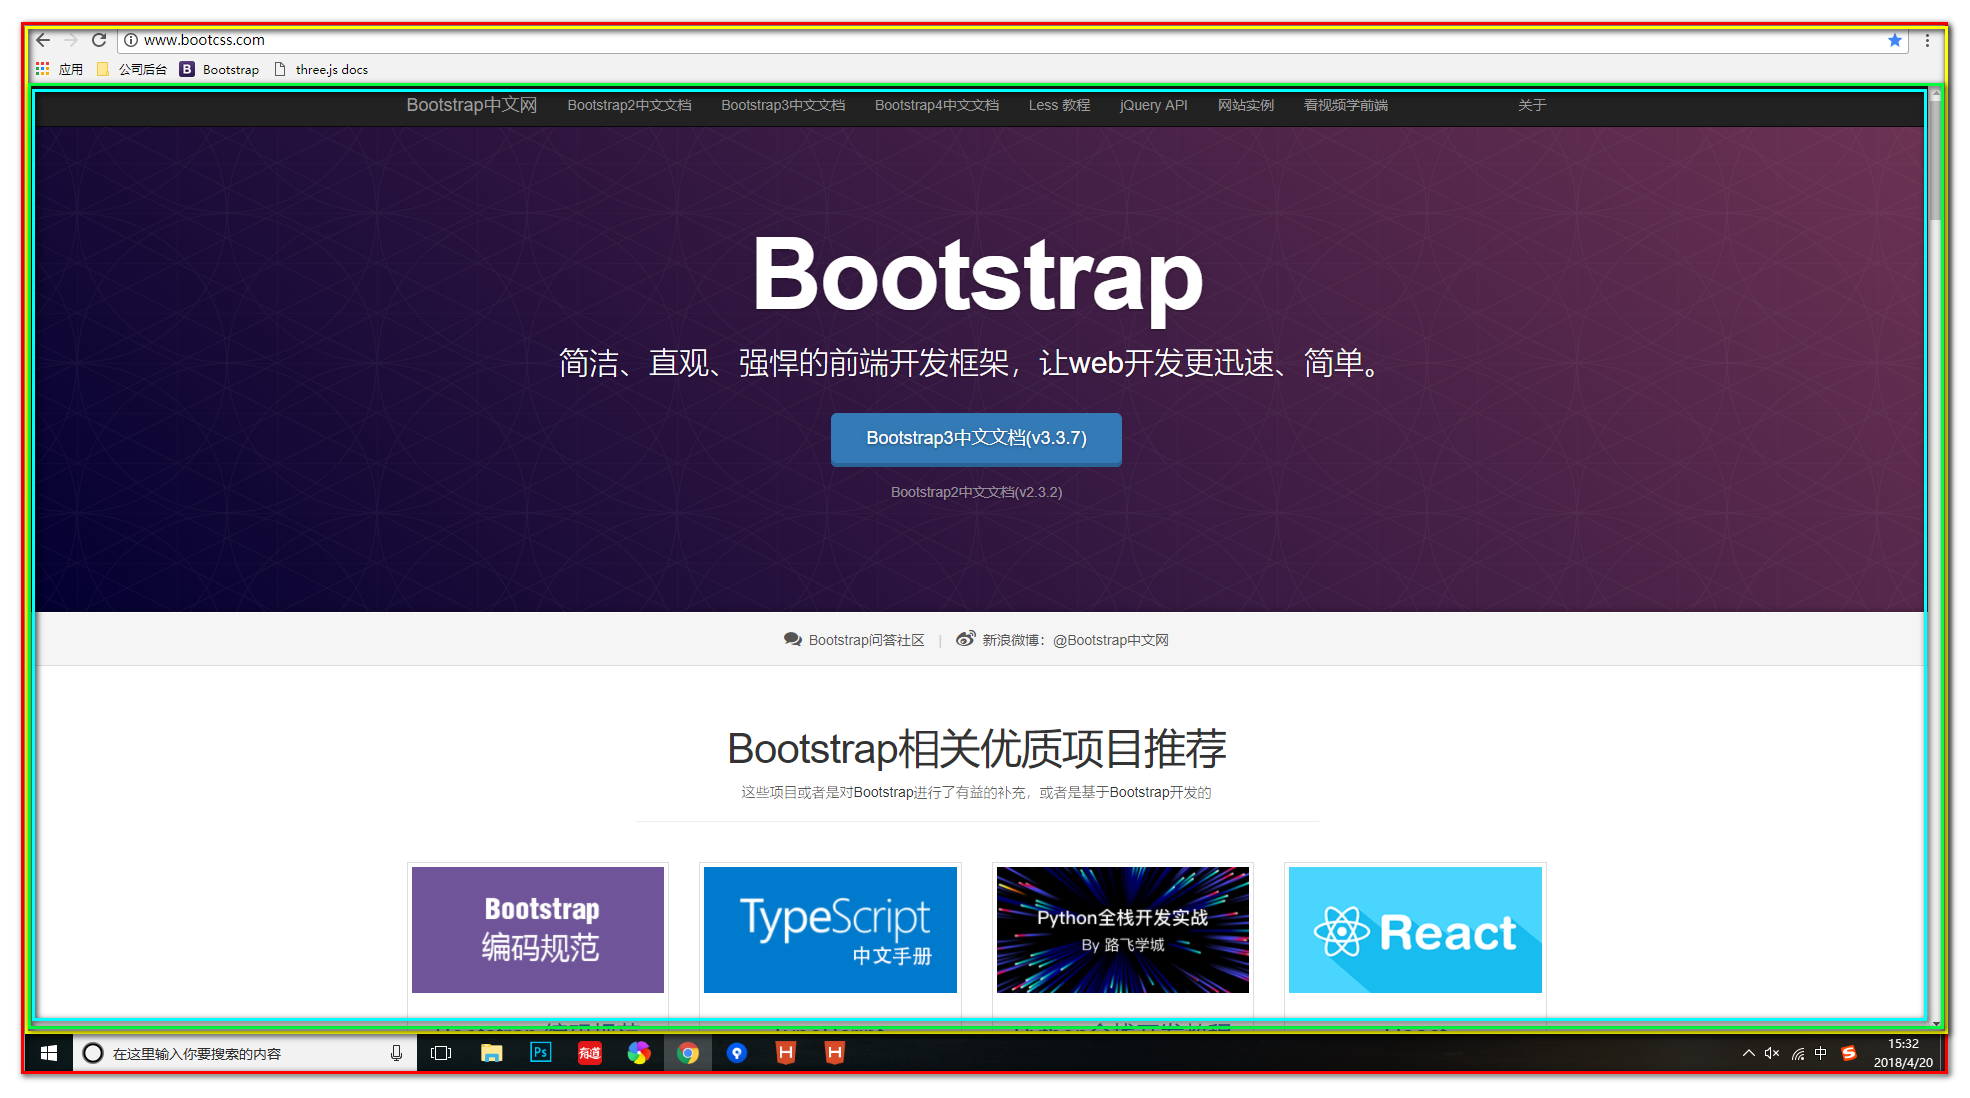This screenshot has height=1098, width=1970.
Task: Open the Windows Start menu
Action: [x=48, y=1053]
